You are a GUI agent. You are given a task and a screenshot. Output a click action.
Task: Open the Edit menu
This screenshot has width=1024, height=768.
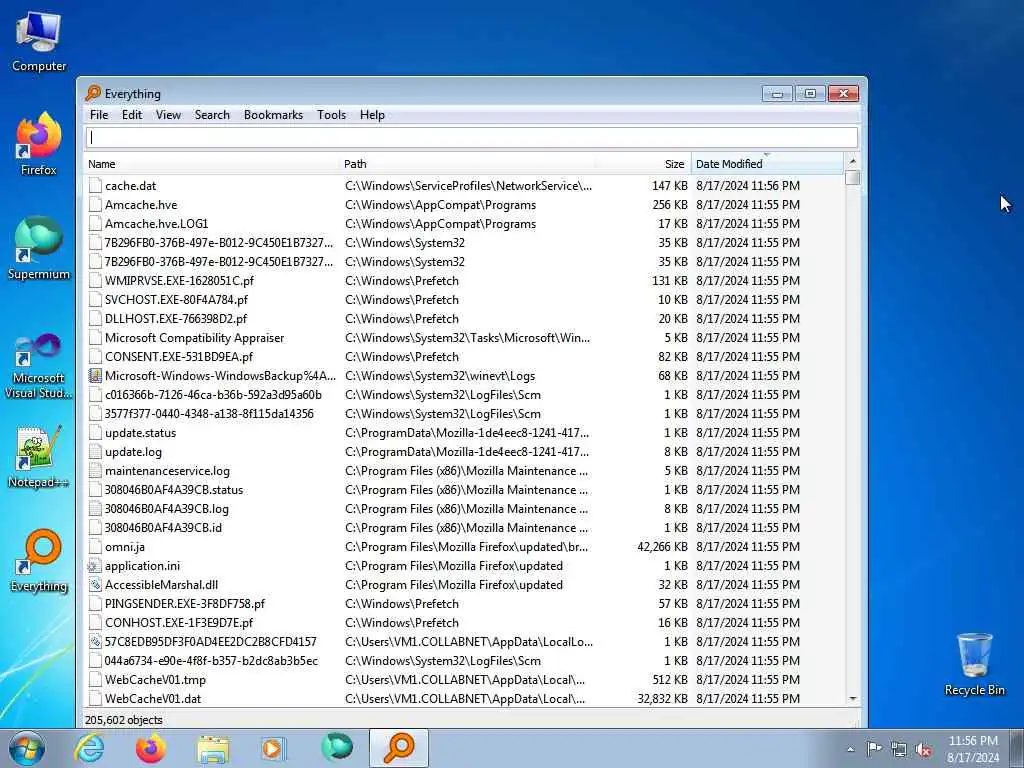pyautogui.click(x=132, y=115)
